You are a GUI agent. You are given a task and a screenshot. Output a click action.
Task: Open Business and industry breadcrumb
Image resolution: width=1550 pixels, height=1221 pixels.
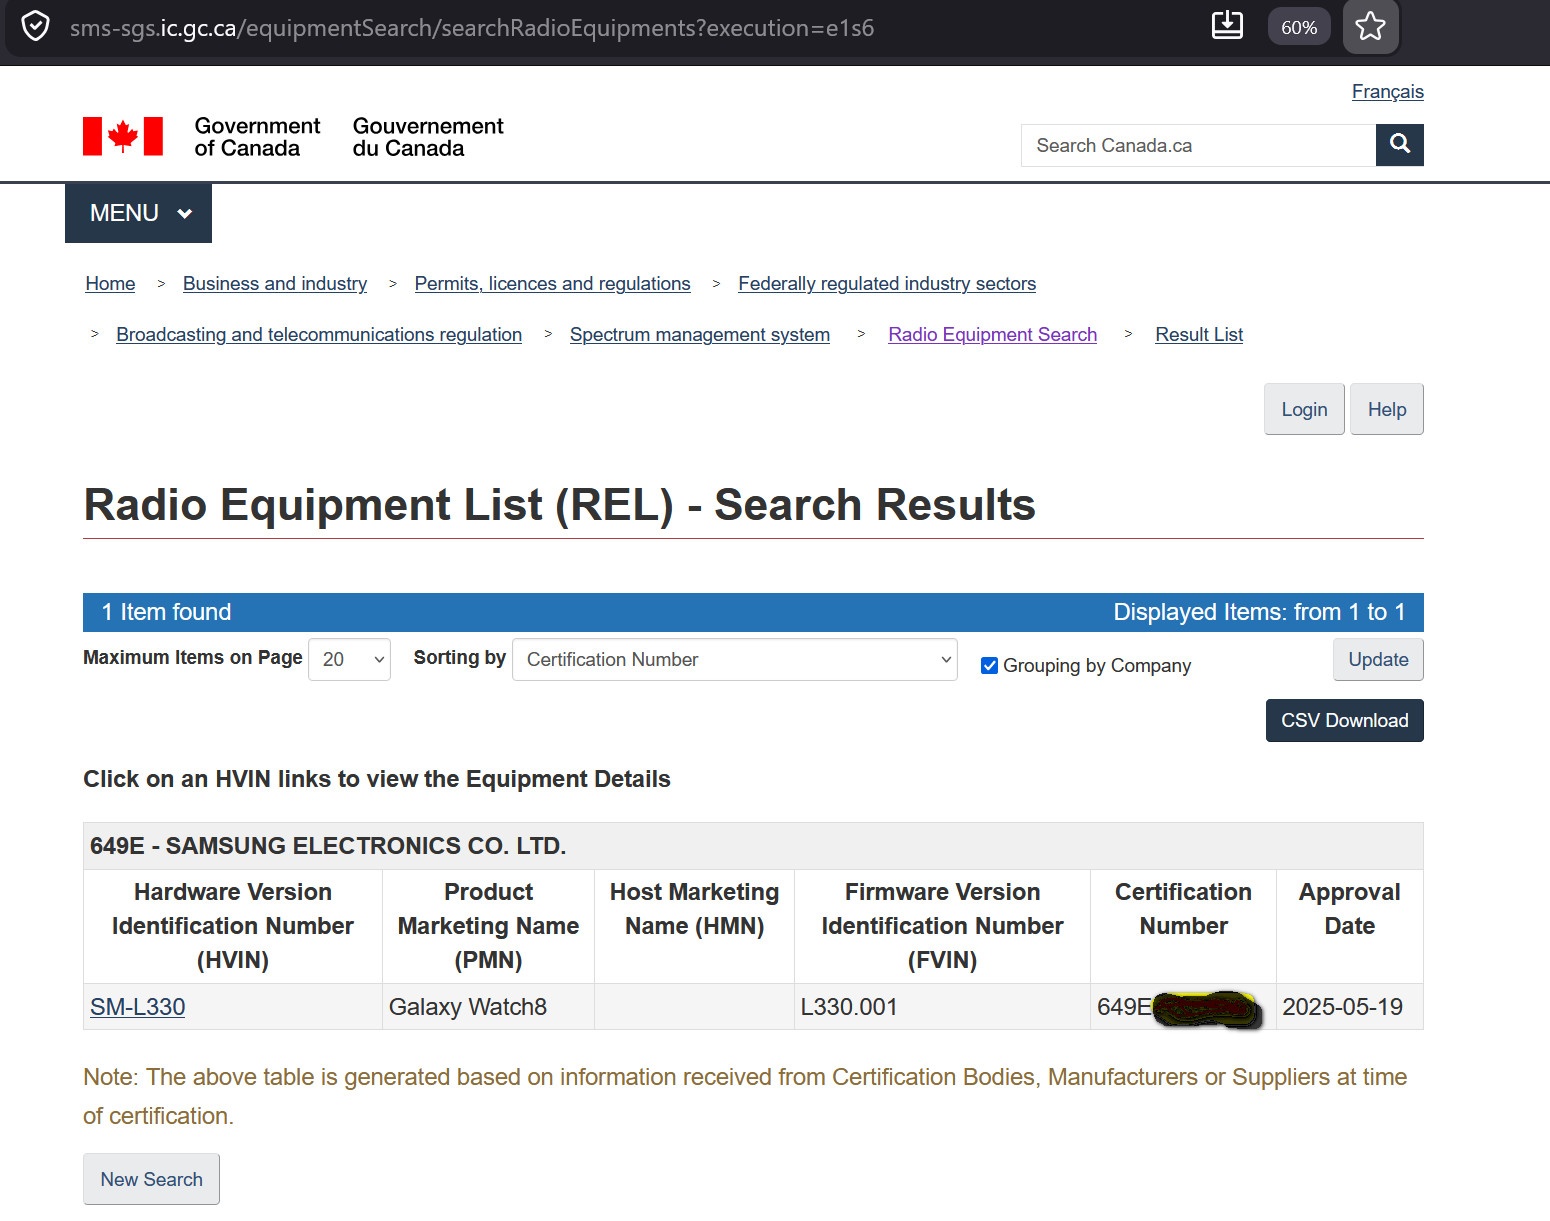pos(275,284)
